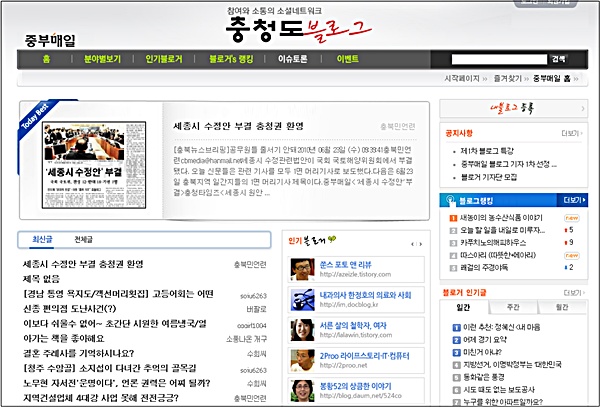Screen dimensions: 600x407
Task: Open rank 3 카푸치노의커피하우스
Action: click(493, 243)
